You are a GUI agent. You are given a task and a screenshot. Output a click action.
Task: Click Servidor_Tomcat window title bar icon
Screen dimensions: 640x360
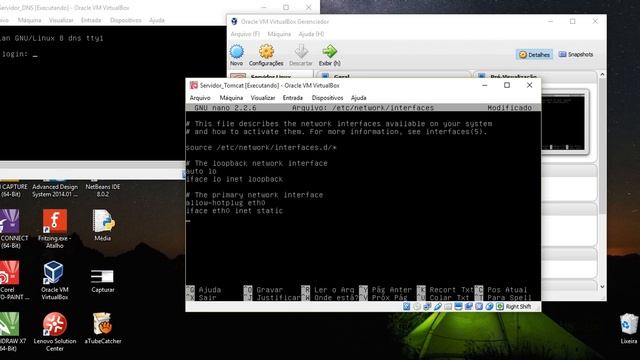point(193,85)
